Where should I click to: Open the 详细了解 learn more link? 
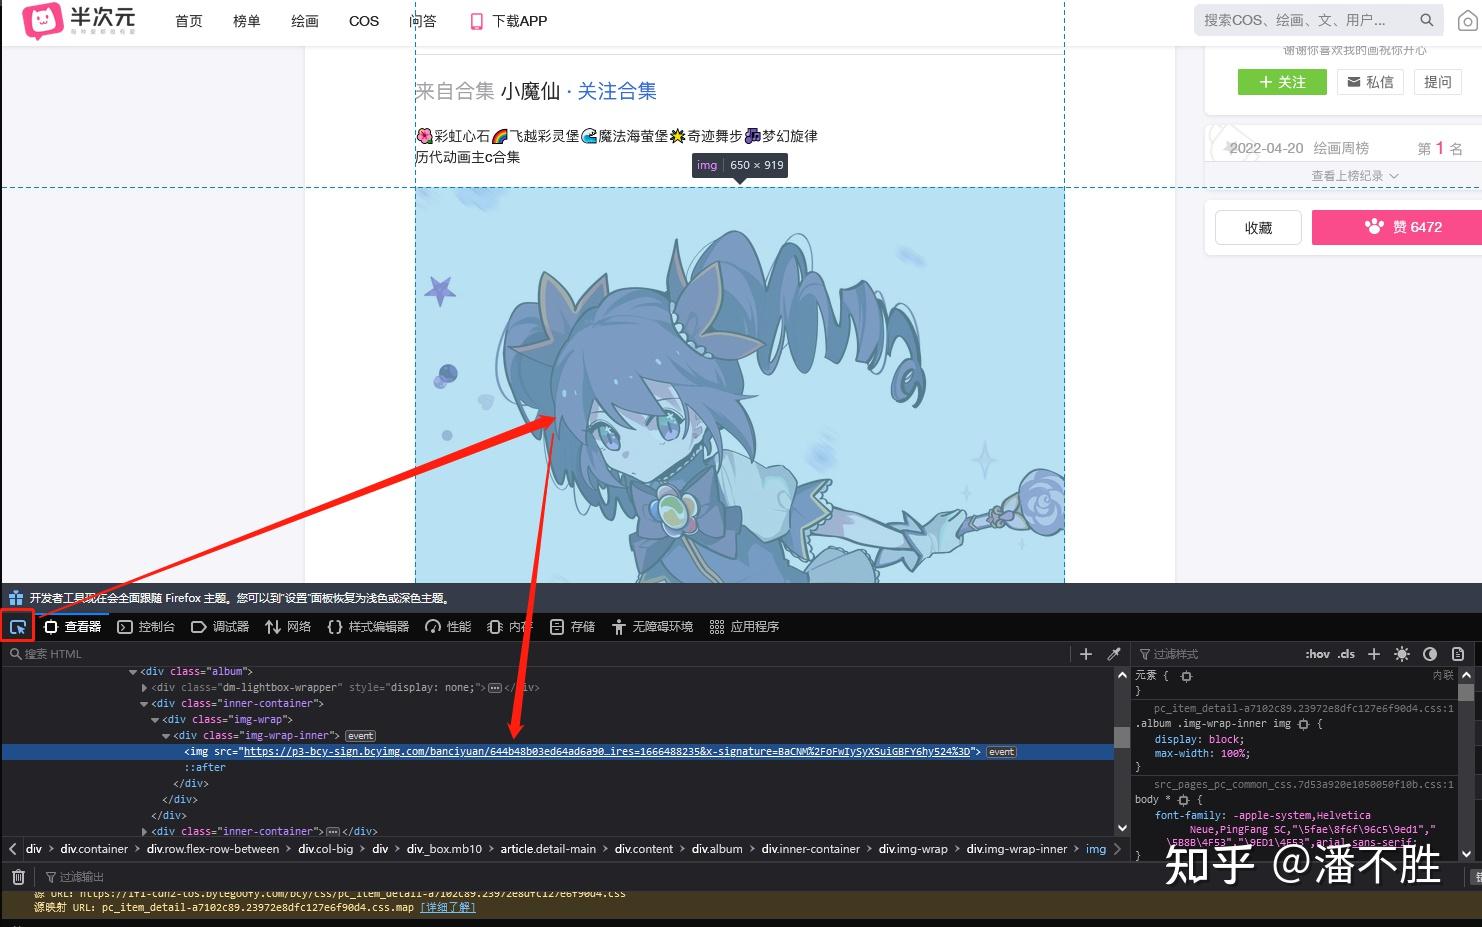point(448,908)
